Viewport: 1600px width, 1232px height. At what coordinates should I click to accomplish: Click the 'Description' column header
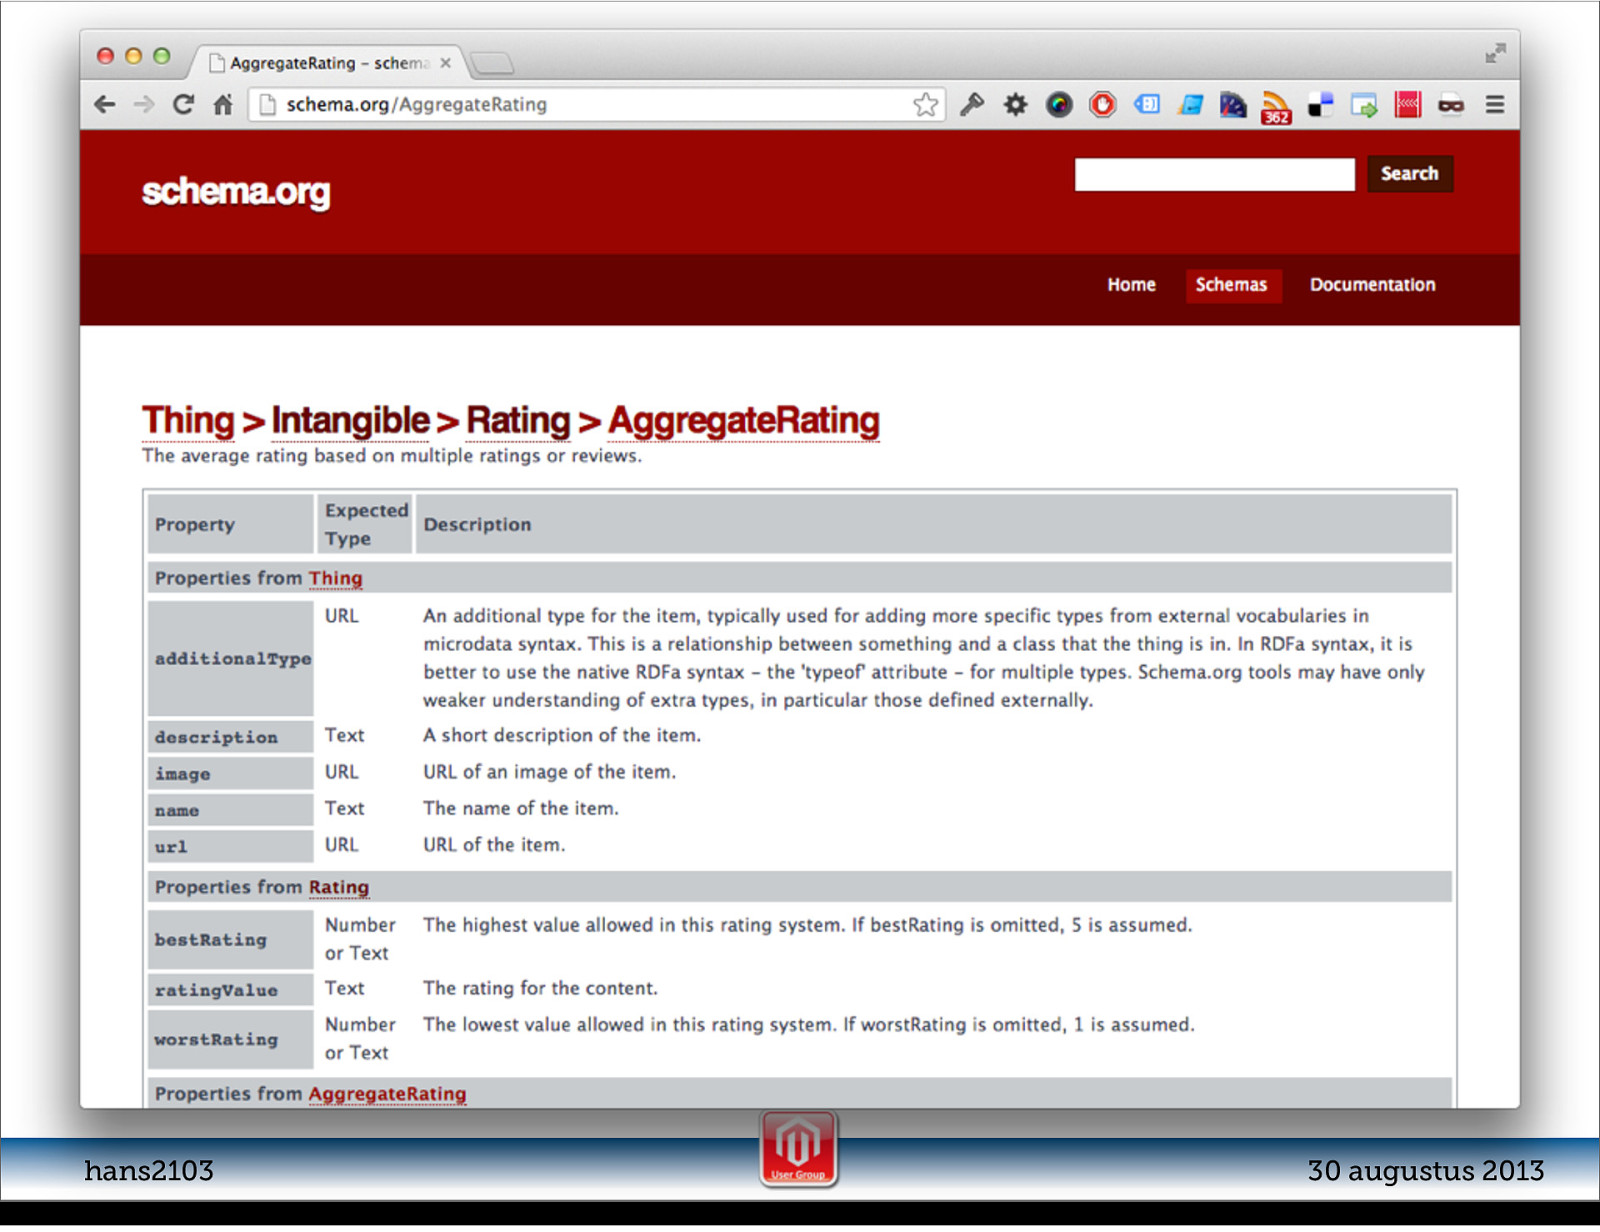[934, 524]
